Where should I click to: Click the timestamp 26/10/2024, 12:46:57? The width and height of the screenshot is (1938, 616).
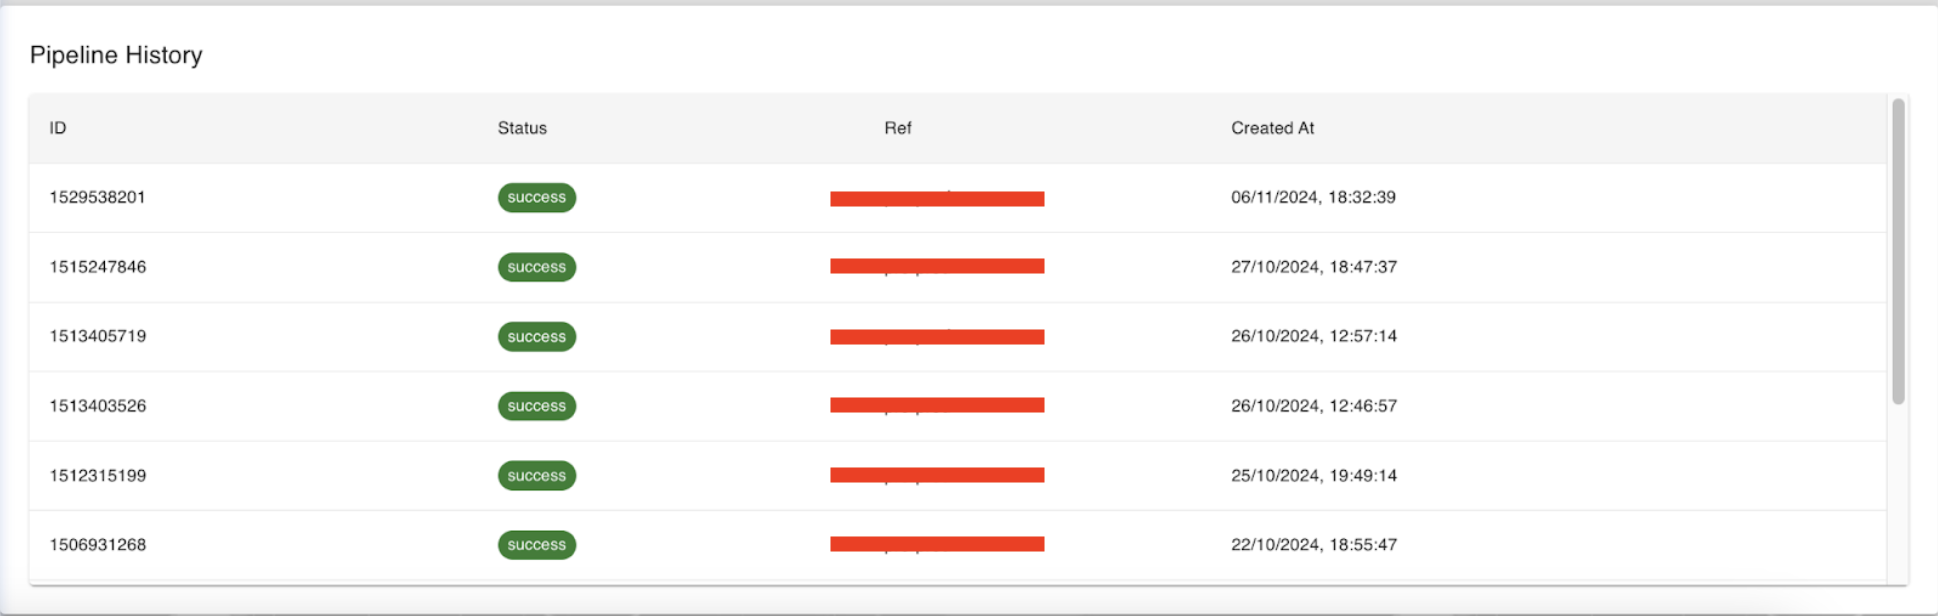[x=1313, y=406]
